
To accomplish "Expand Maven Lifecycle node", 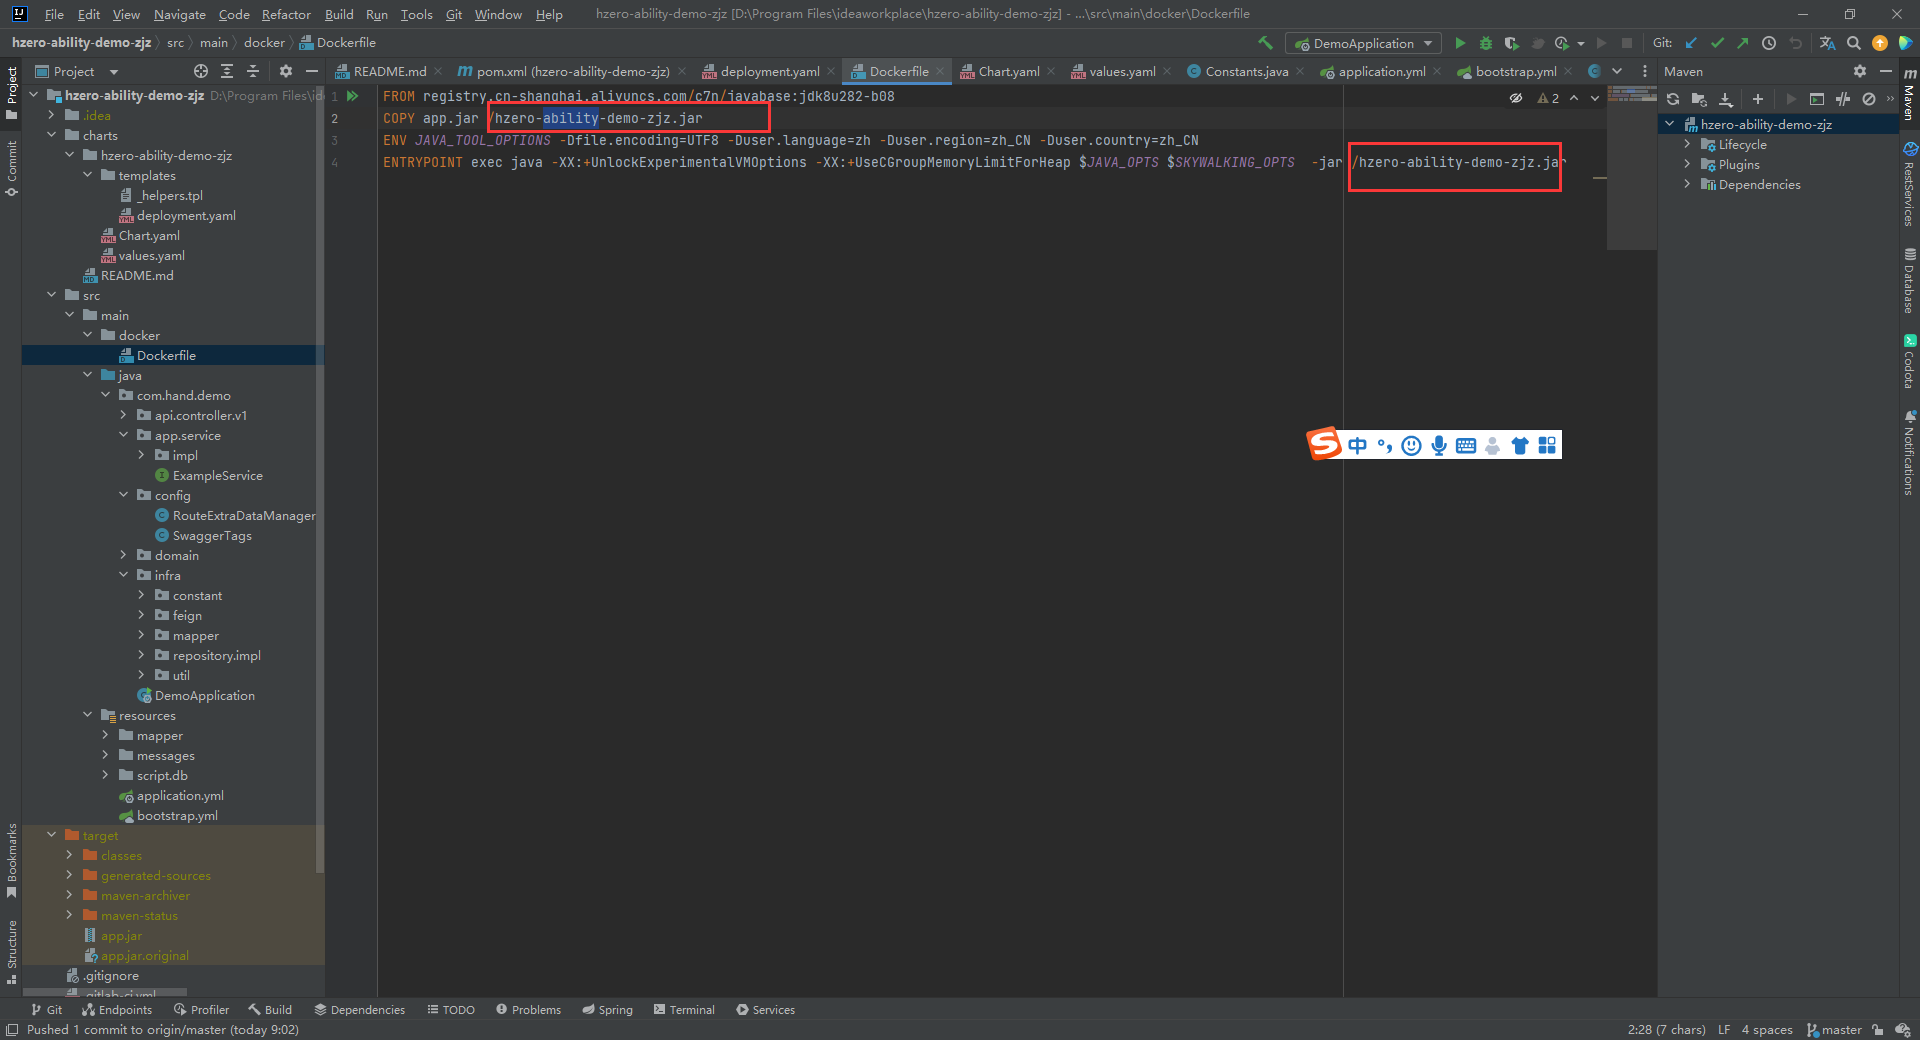I will [1687, 144].
